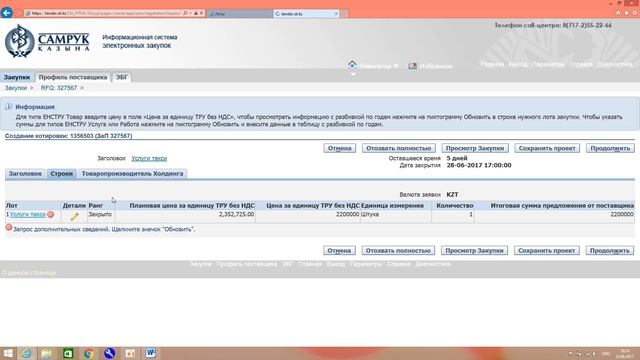Viewport: 640px width, 360px height.
Task: Open the blue wrench tool on the taskbar
Action: pyautogui.click(x=109, y=353)
